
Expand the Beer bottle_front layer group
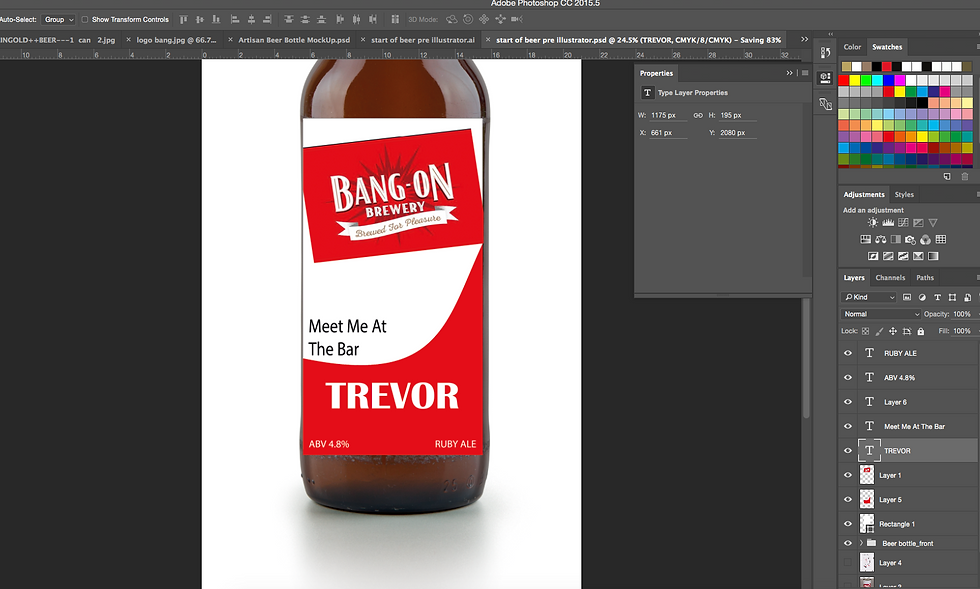[x=861, y=543]
